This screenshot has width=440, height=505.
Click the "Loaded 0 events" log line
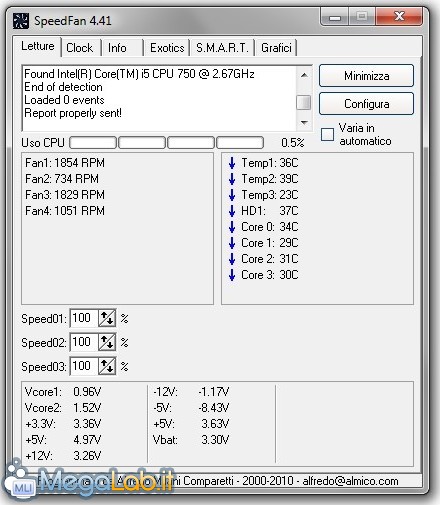(64, 100)
